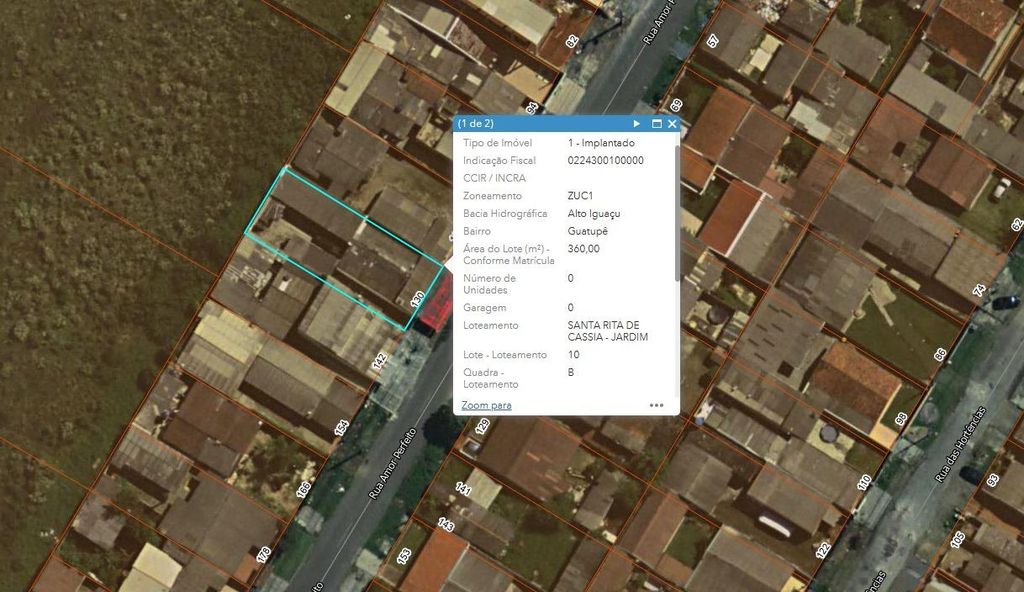Click the lot area value 360,00
Screen dimensions: 1024x592
[x=584, y=248]
